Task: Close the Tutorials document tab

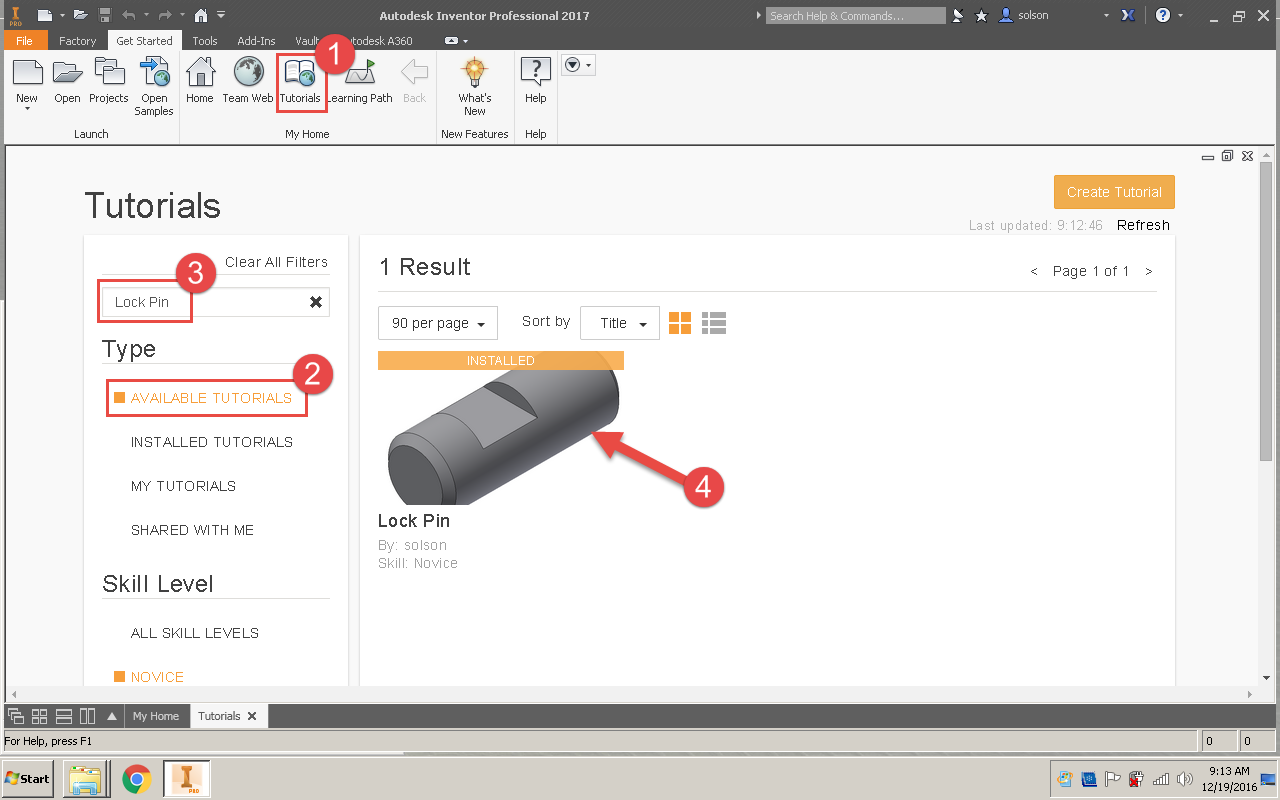Action: point(252,716)
